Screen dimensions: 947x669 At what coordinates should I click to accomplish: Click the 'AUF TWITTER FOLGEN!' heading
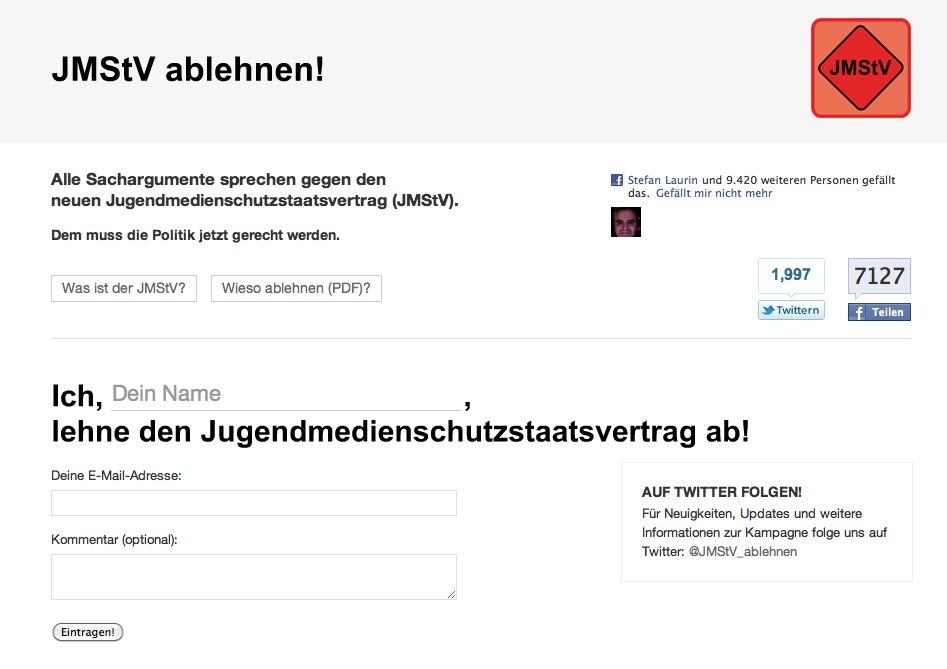pos(722,492)
